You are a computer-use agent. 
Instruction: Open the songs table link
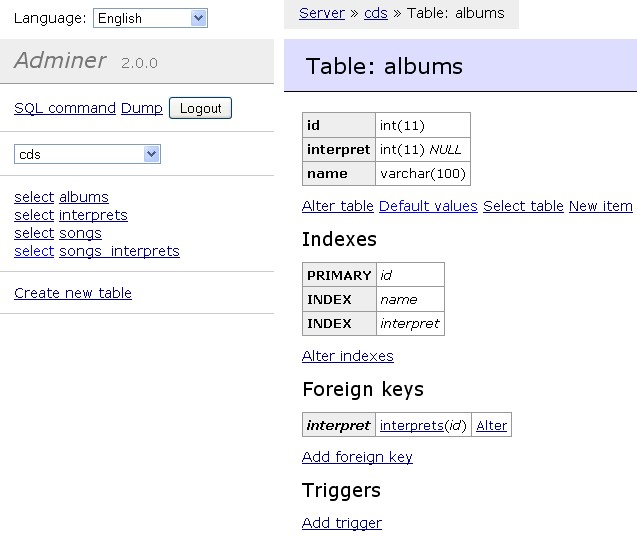tap(80, 233)
